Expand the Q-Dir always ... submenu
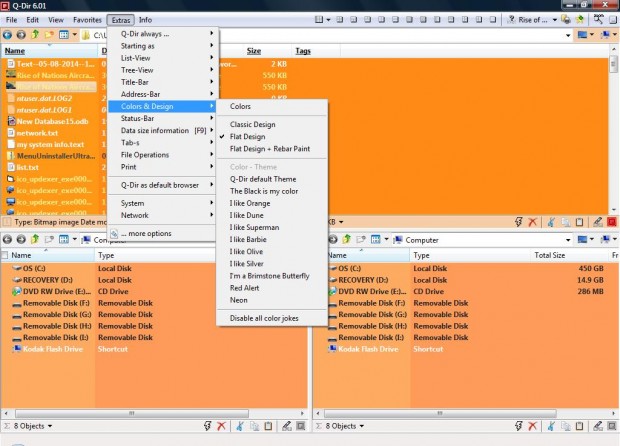The height and width of the screenshot is (446, 620). 162,34
